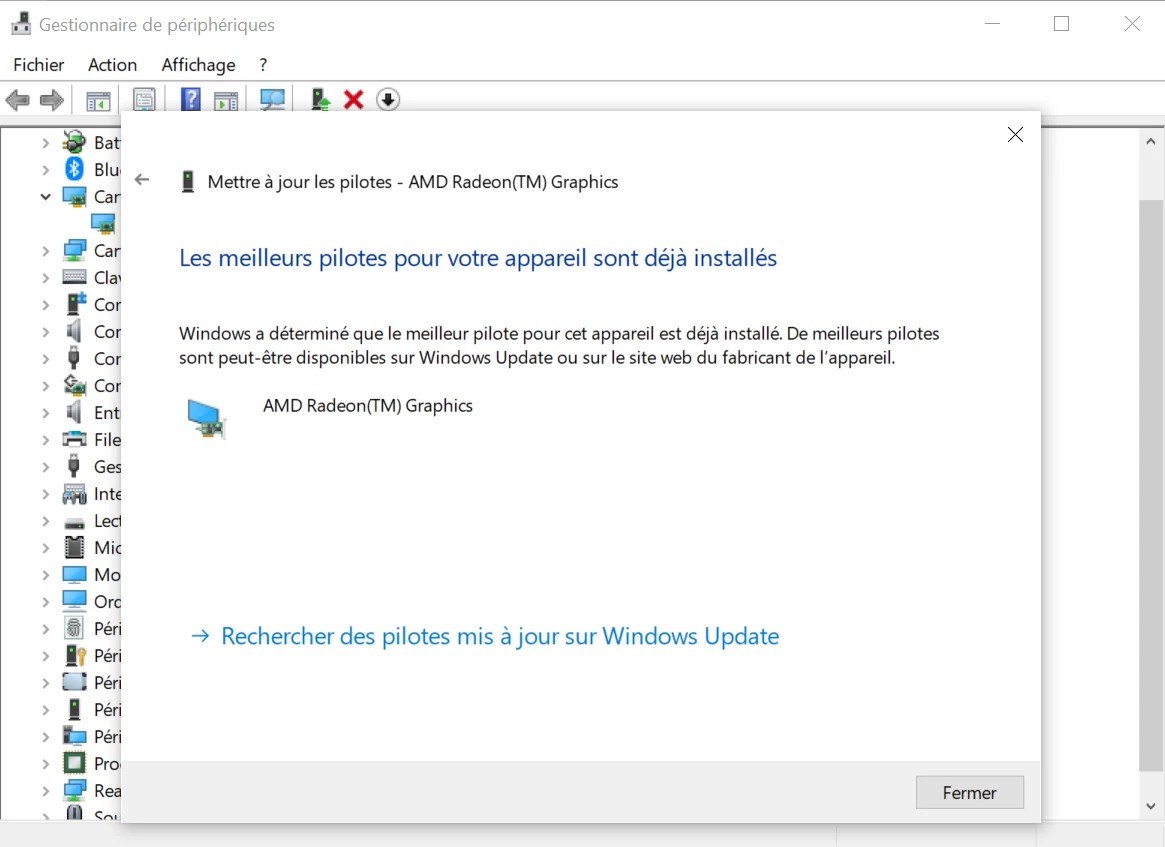Screen dimensions: 1165x847
Task: Click the Fermer button
Action: tap(970, 793)
